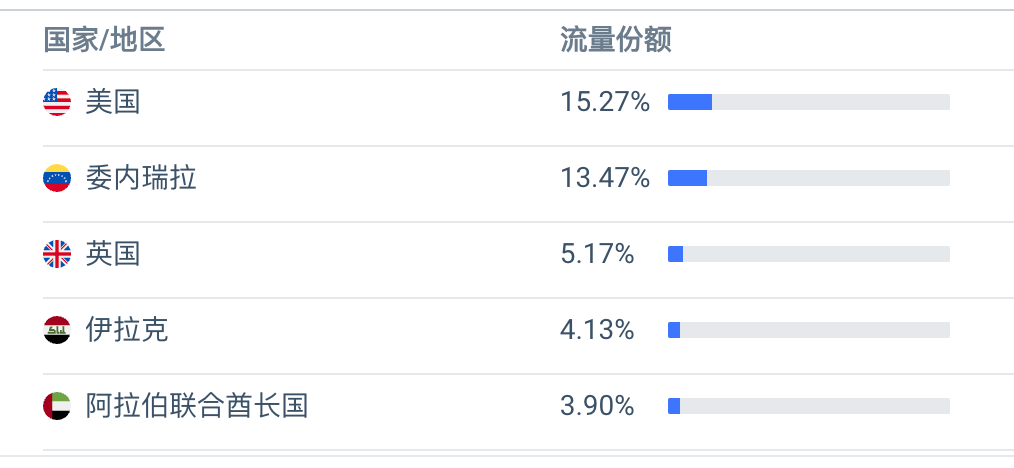Image resolution: width=1014 pixels, height=468 pixels.
Task: Click the United Kingdom flag icon
Action: click(x=57, y=254)
